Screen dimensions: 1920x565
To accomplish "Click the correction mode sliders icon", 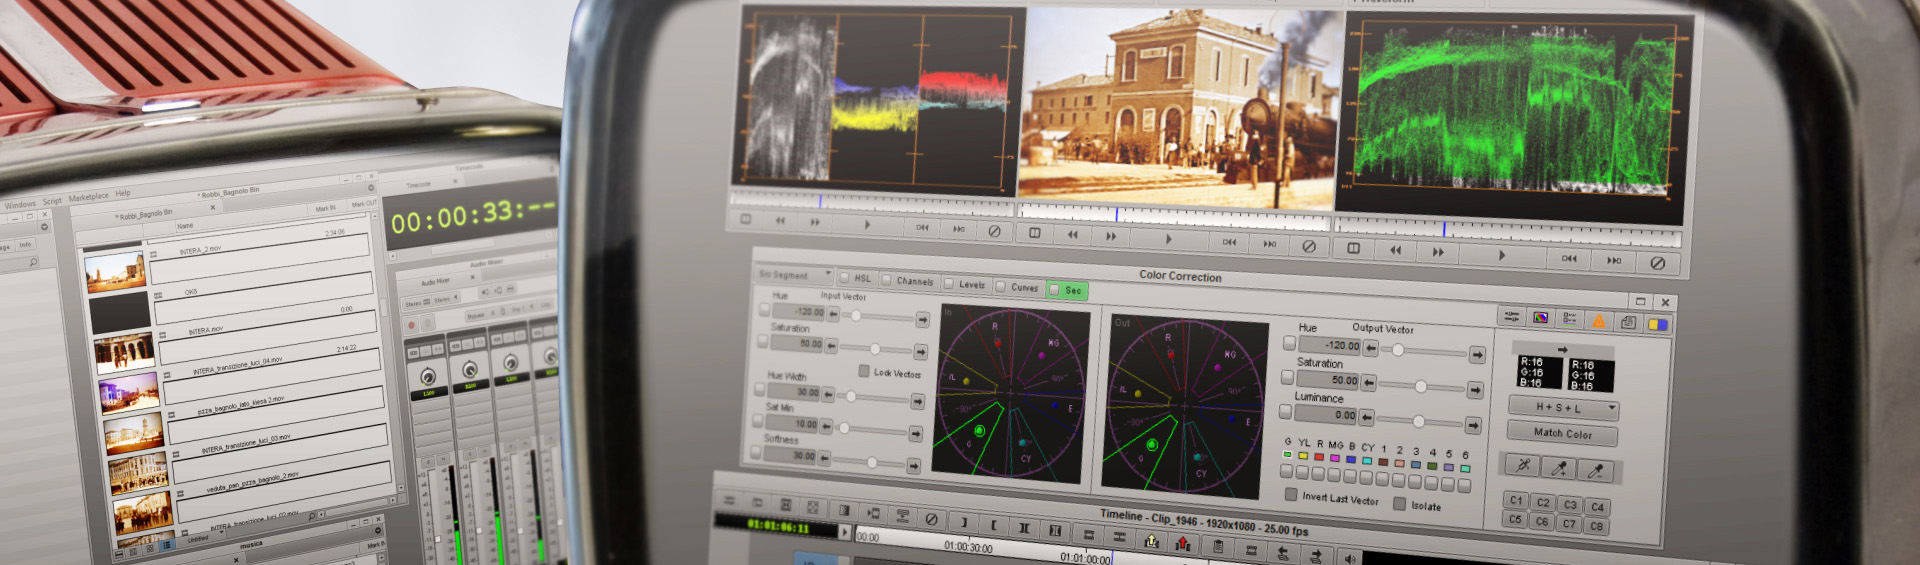I will pos(1511,316).
